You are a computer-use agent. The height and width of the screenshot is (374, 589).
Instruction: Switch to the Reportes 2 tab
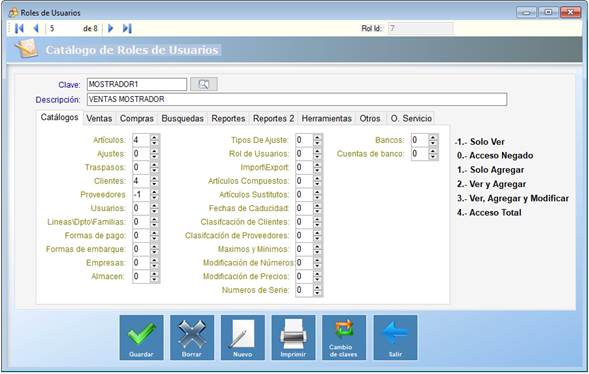(x=273, y=118)
